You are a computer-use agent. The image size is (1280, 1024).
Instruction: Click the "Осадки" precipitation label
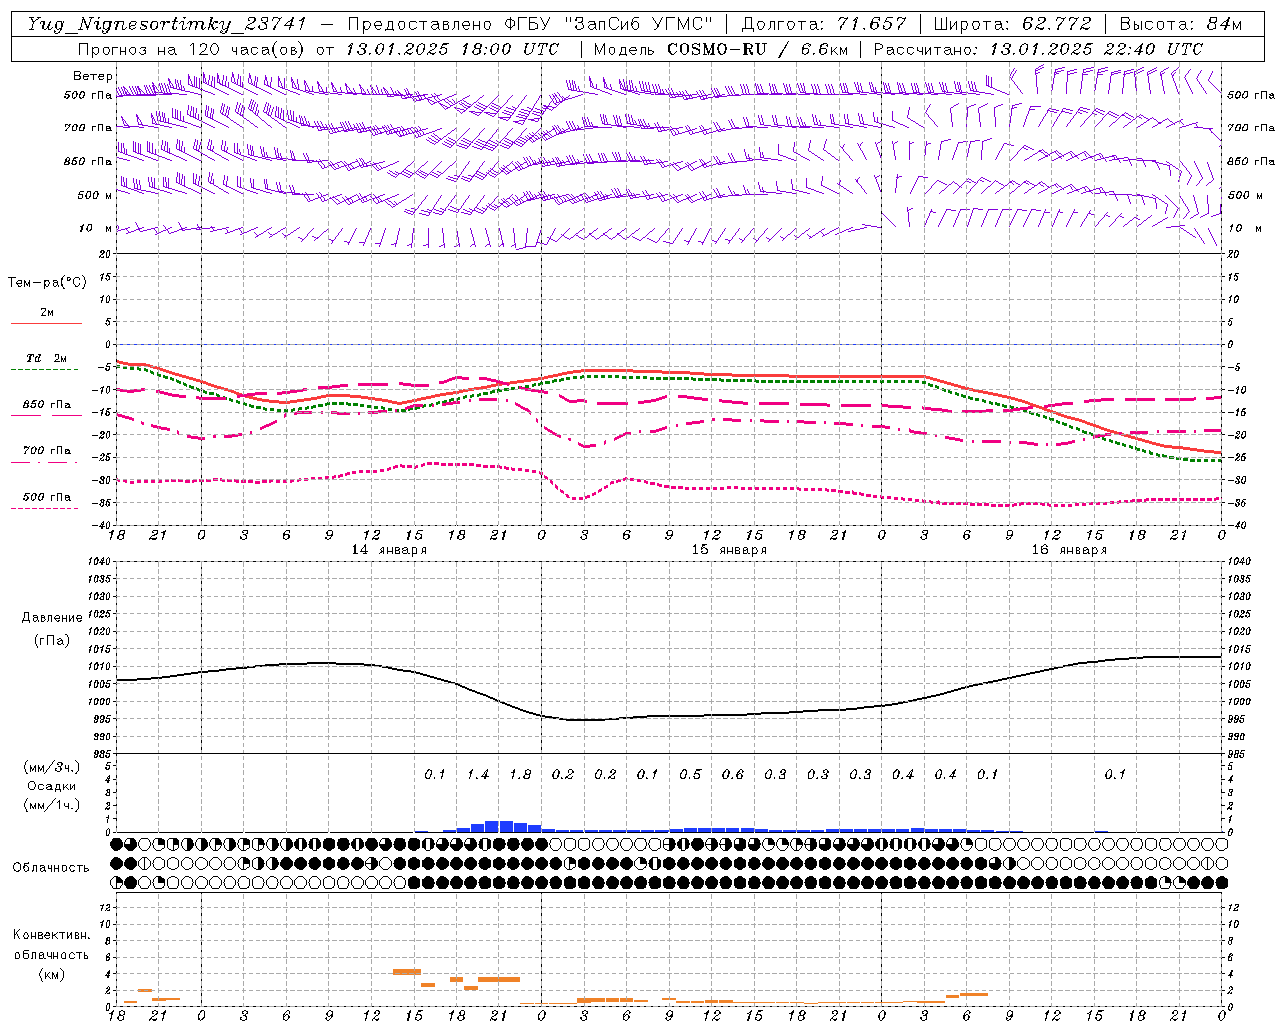point(52,786)
